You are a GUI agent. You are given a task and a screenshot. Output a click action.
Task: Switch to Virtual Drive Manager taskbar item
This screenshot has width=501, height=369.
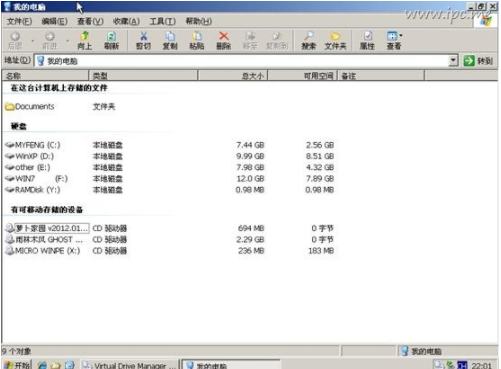click(x=129, y=365)
